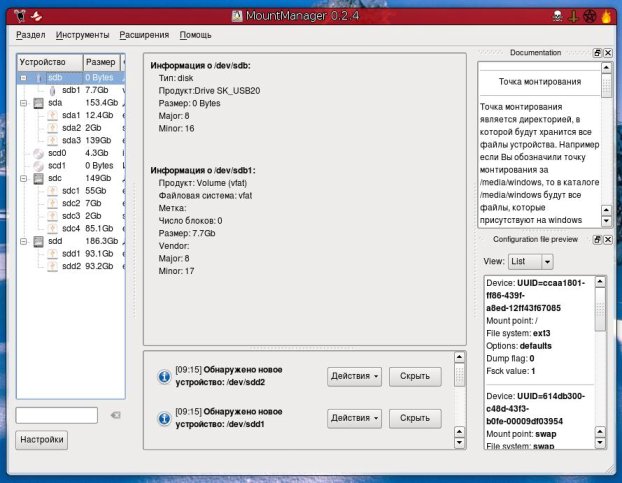
Task: Open the Инструменты menu
Action: tap(83, 35)
